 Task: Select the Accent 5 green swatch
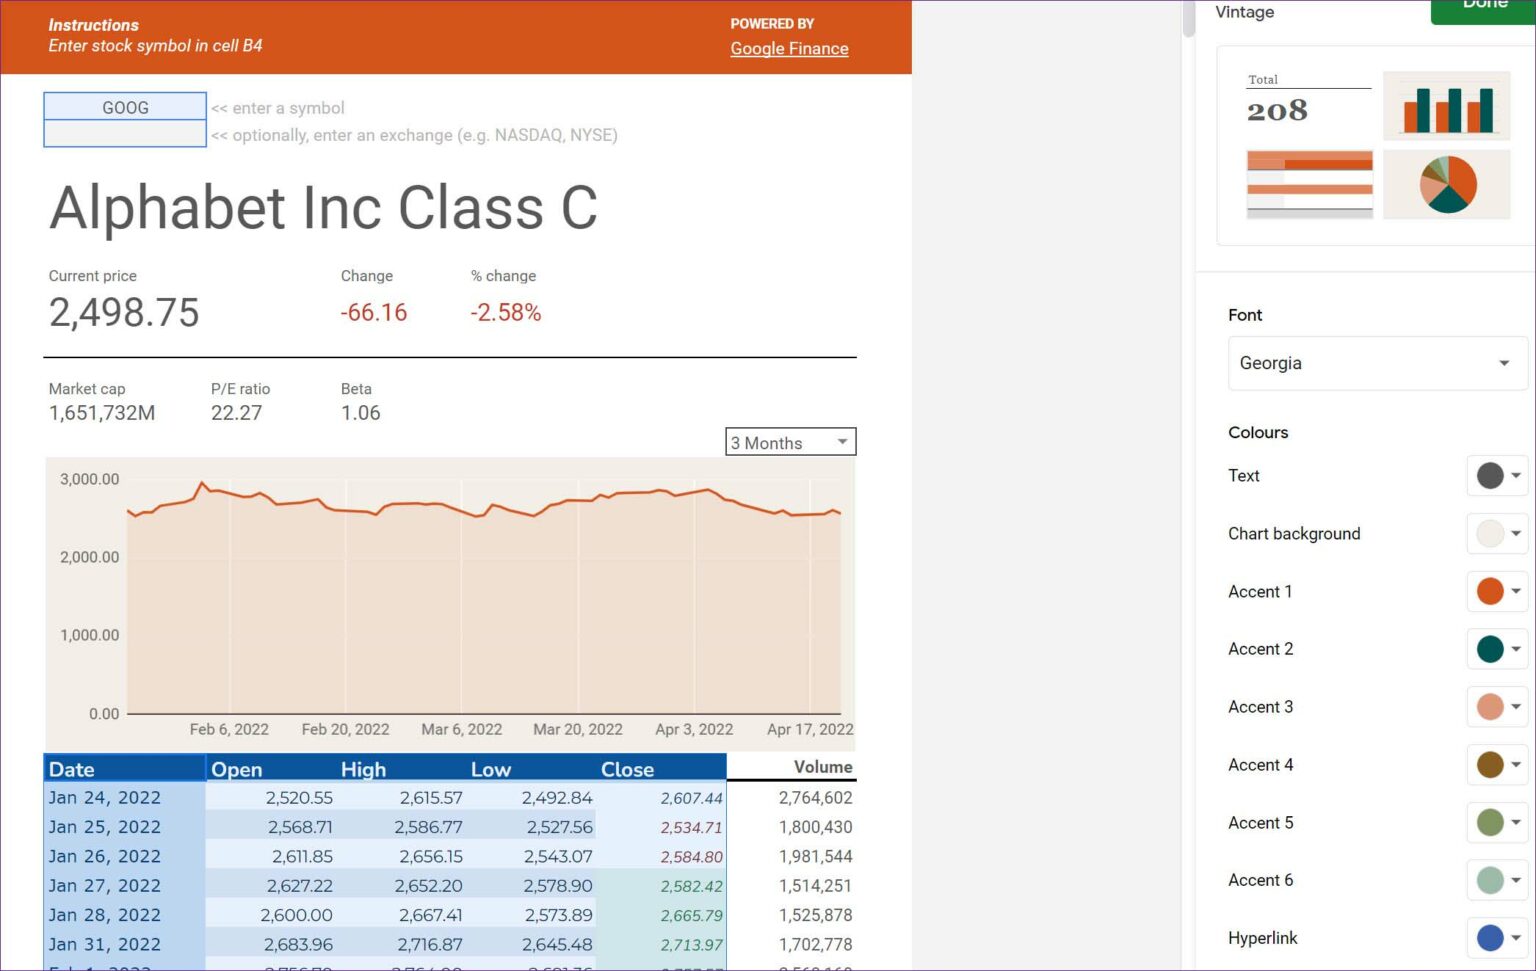tap(1491, 823)
